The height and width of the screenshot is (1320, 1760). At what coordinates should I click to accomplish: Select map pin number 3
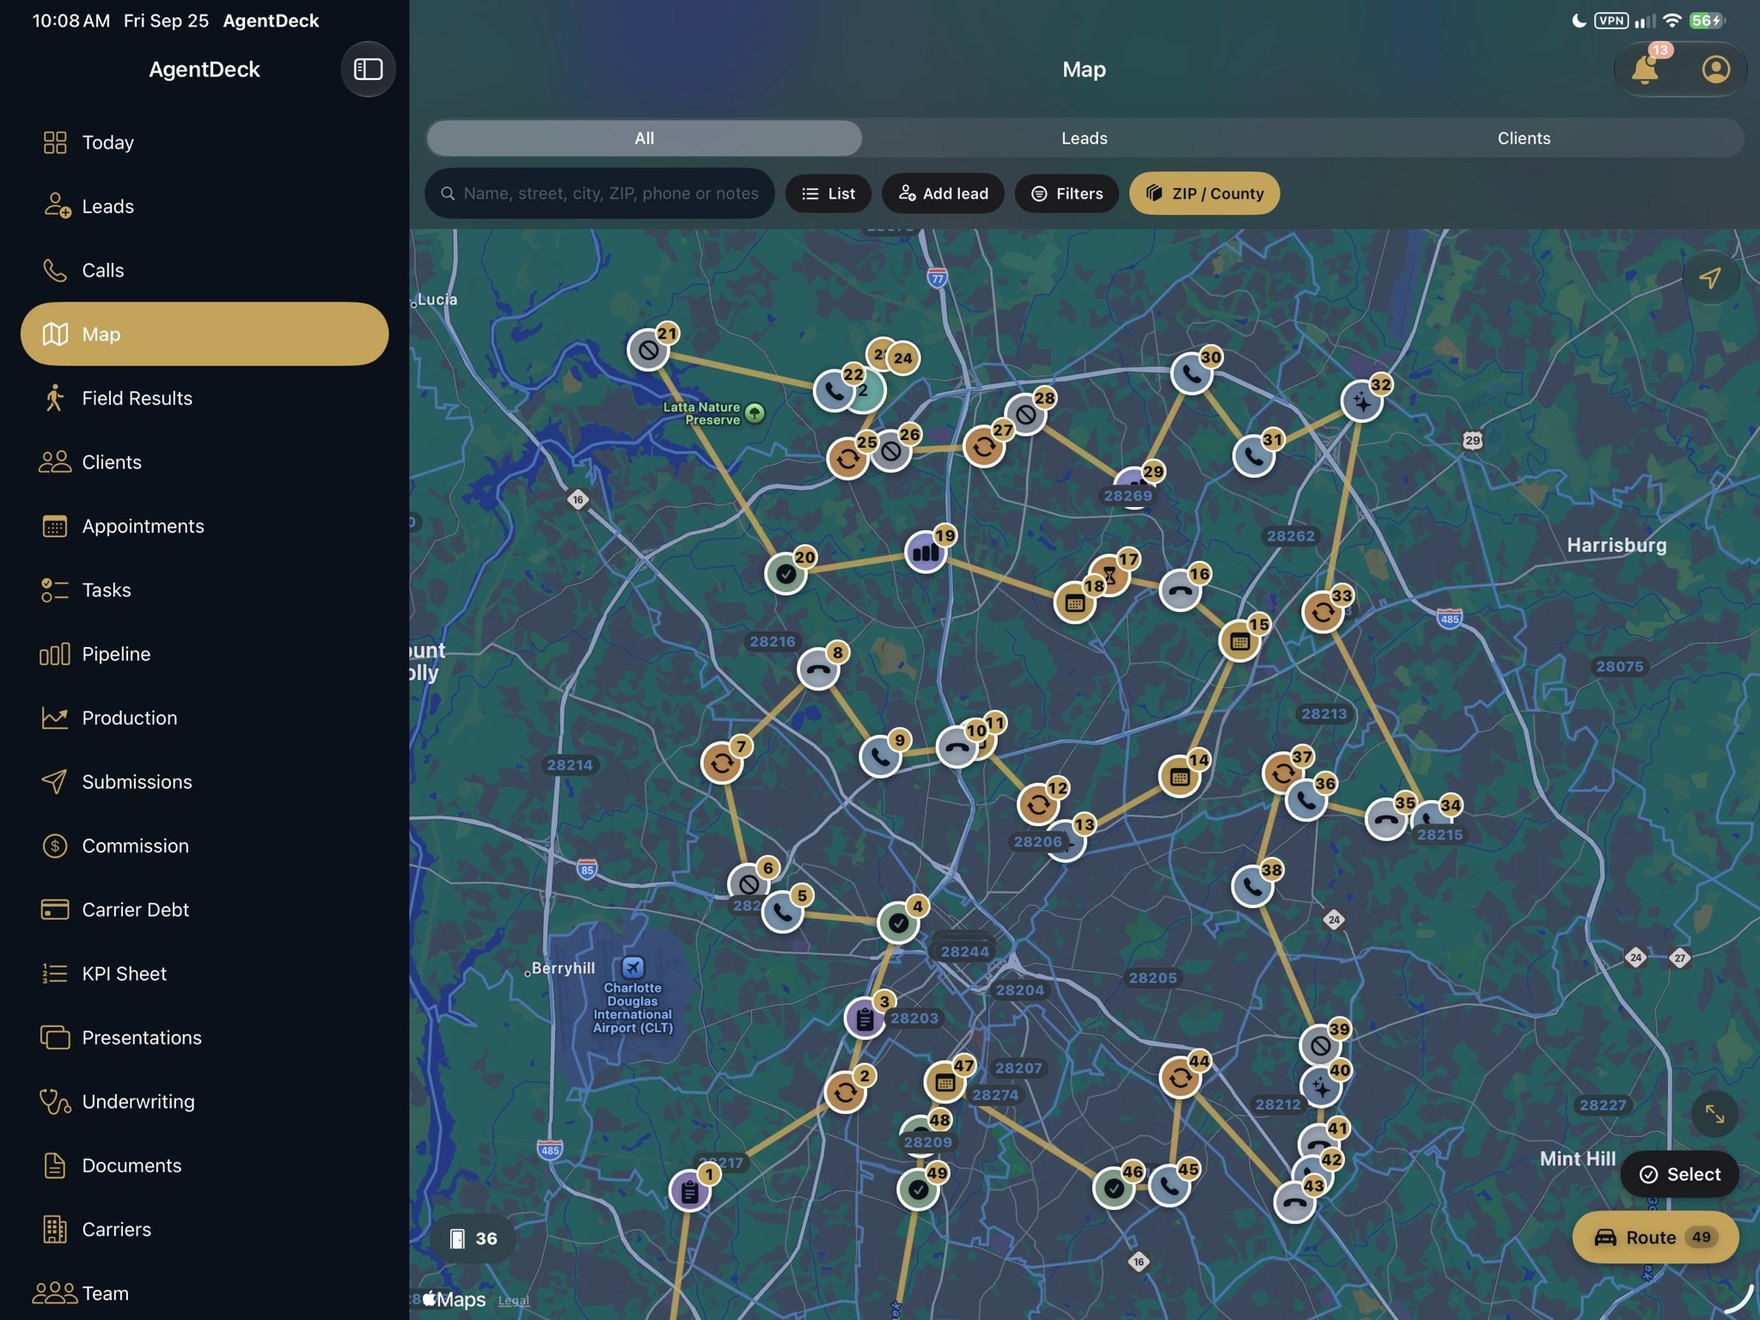click(x=865, y=1018)
